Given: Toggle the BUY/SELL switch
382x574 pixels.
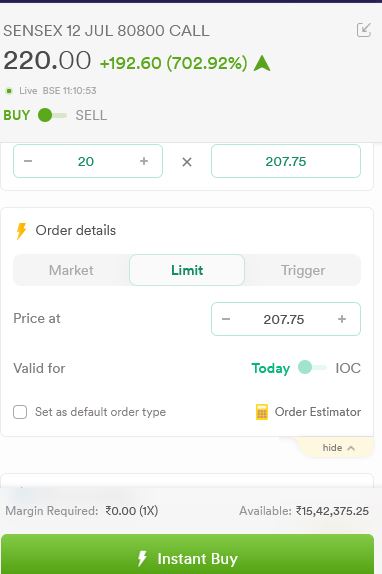Looking at the screenshot, I should point(52,115).
